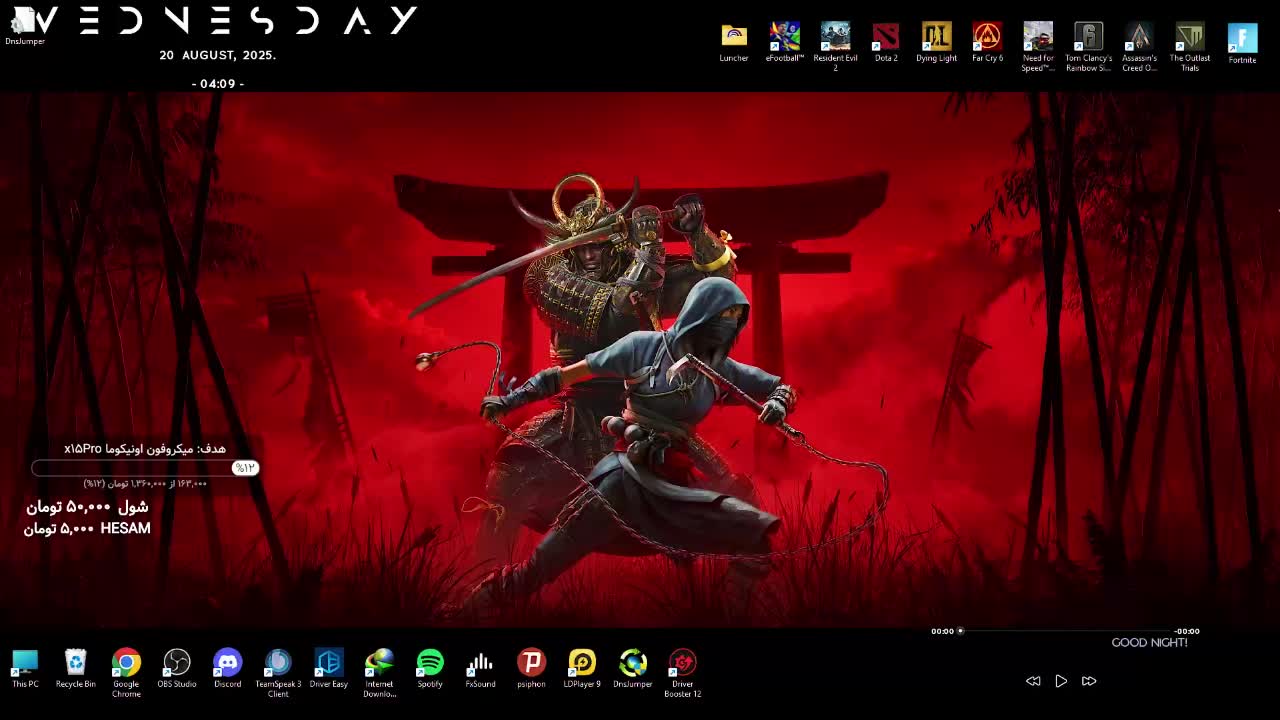Launch the eFootball desktop shortcut
Screen dimensions: 1280x720
[785, 42]
